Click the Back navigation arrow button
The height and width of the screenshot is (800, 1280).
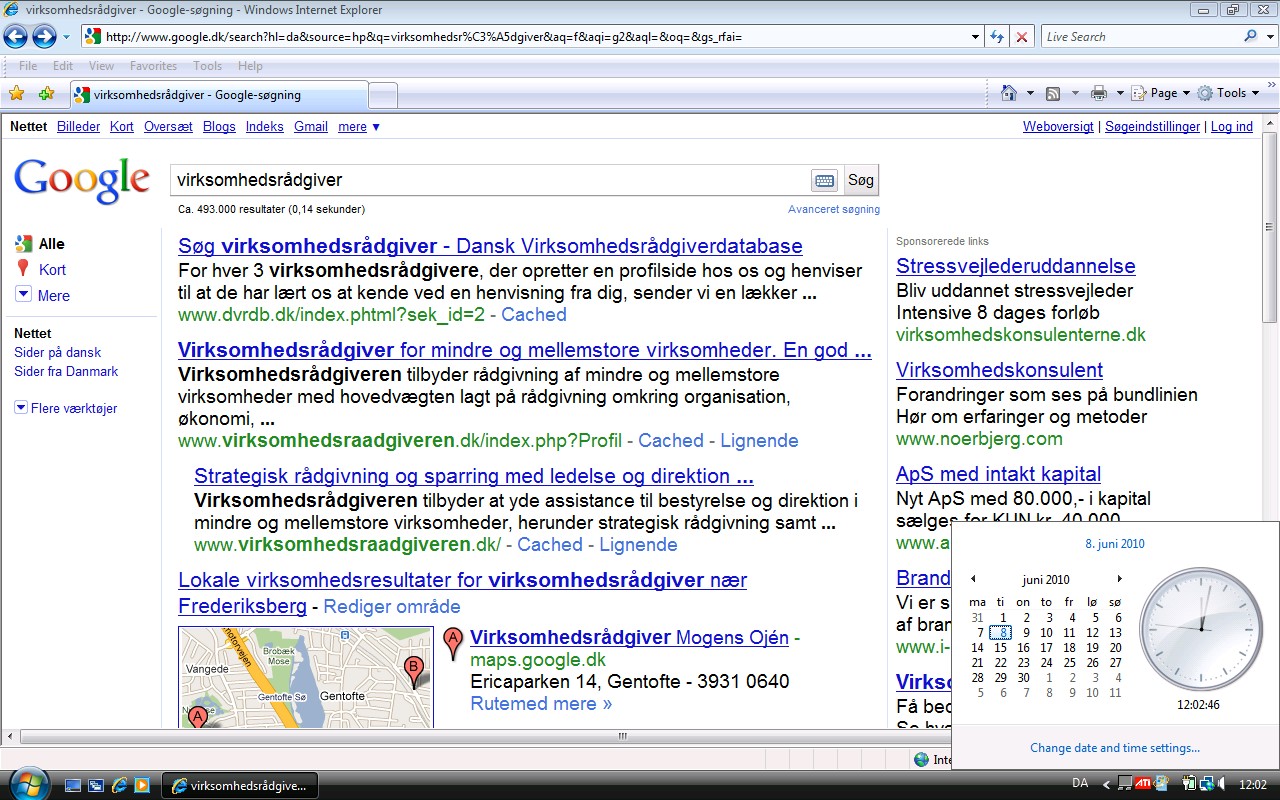point(16,37)
